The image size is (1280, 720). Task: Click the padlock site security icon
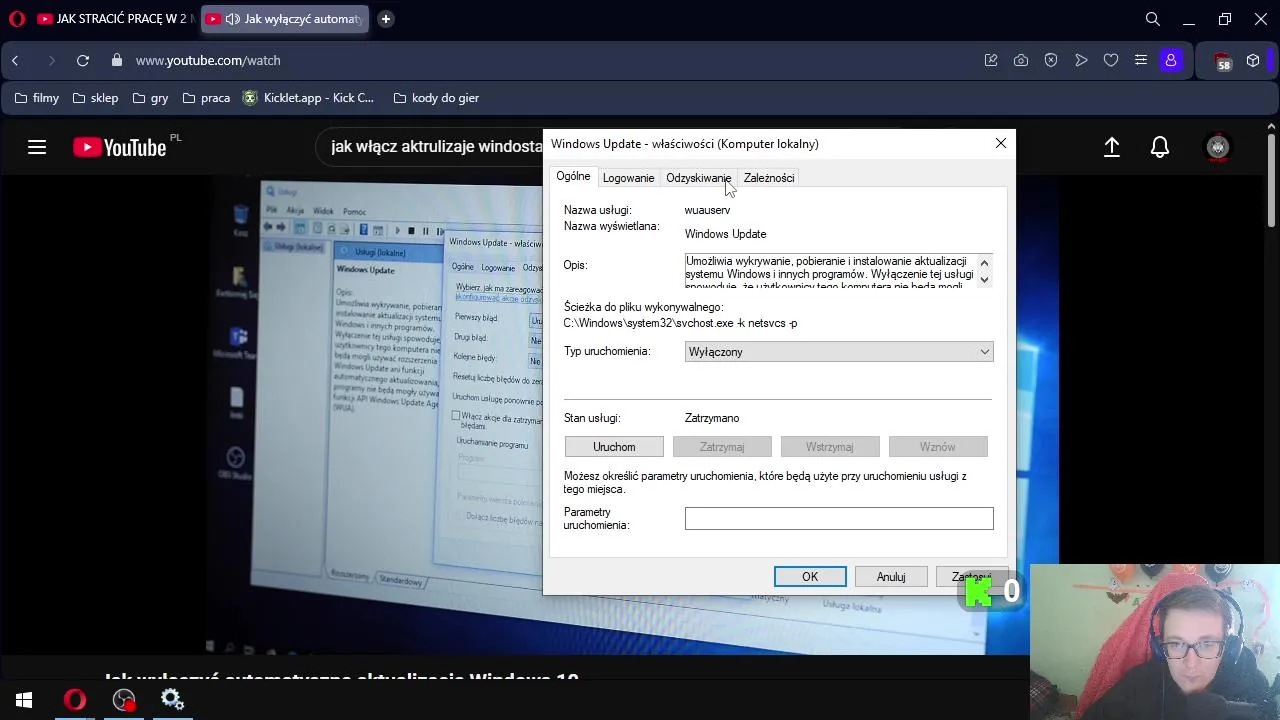pyautogui.click(x=116, y=60)
